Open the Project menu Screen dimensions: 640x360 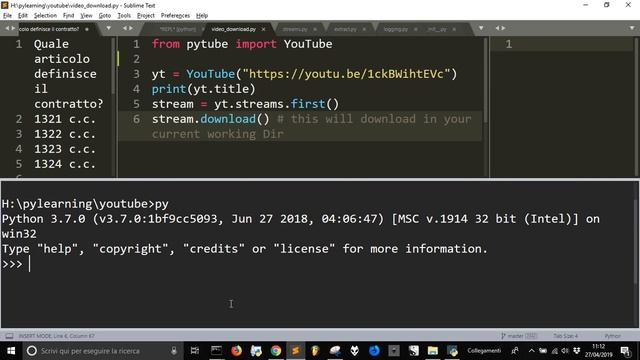[146, 16]
